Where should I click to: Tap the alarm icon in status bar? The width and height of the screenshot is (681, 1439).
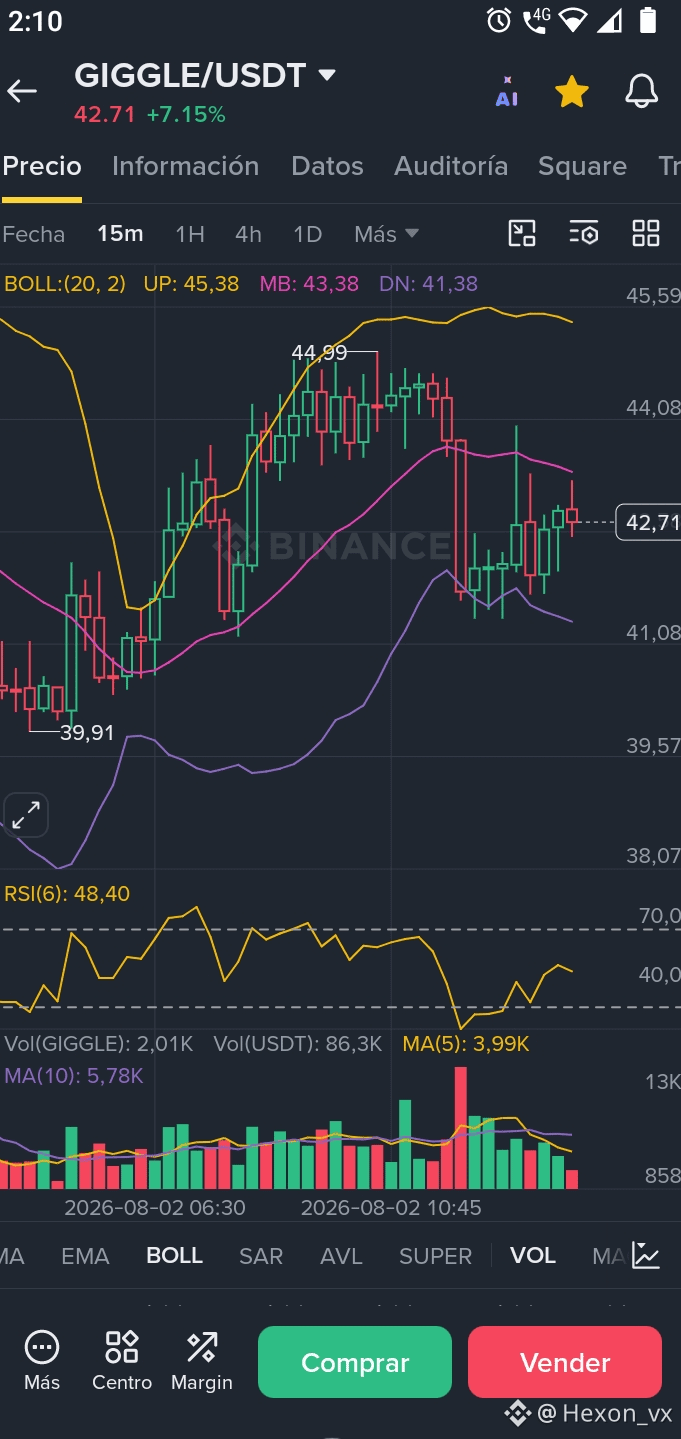click(498, 20)
